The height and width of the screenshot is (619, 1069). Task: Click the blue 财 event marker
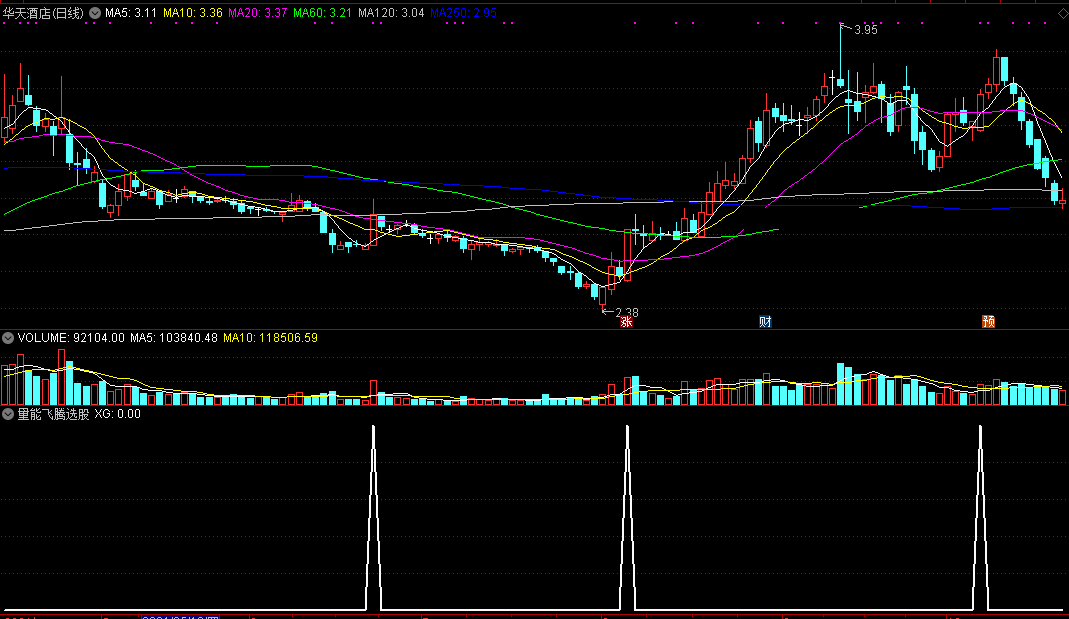click(765, 322)
